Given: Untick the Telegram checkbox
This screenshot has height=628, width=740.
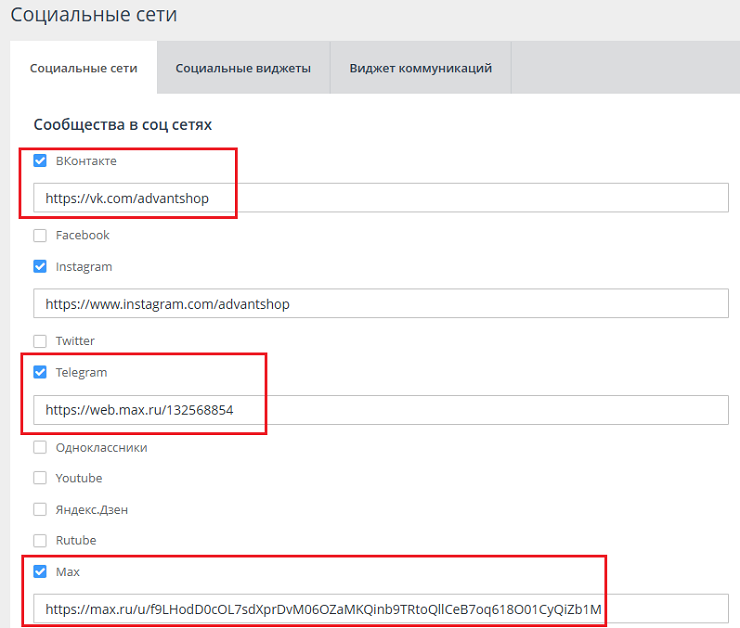Looking at the screenshot, I should pyautogui.click(x=40, y=373).
